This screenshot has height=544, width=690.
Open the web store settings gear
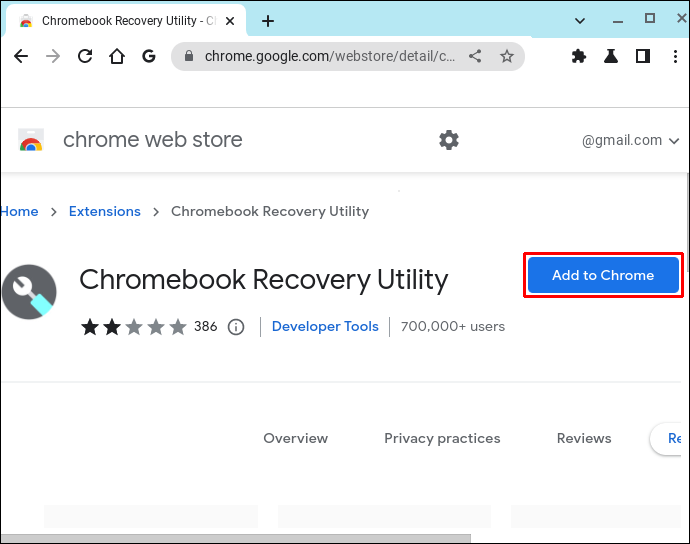449,140
